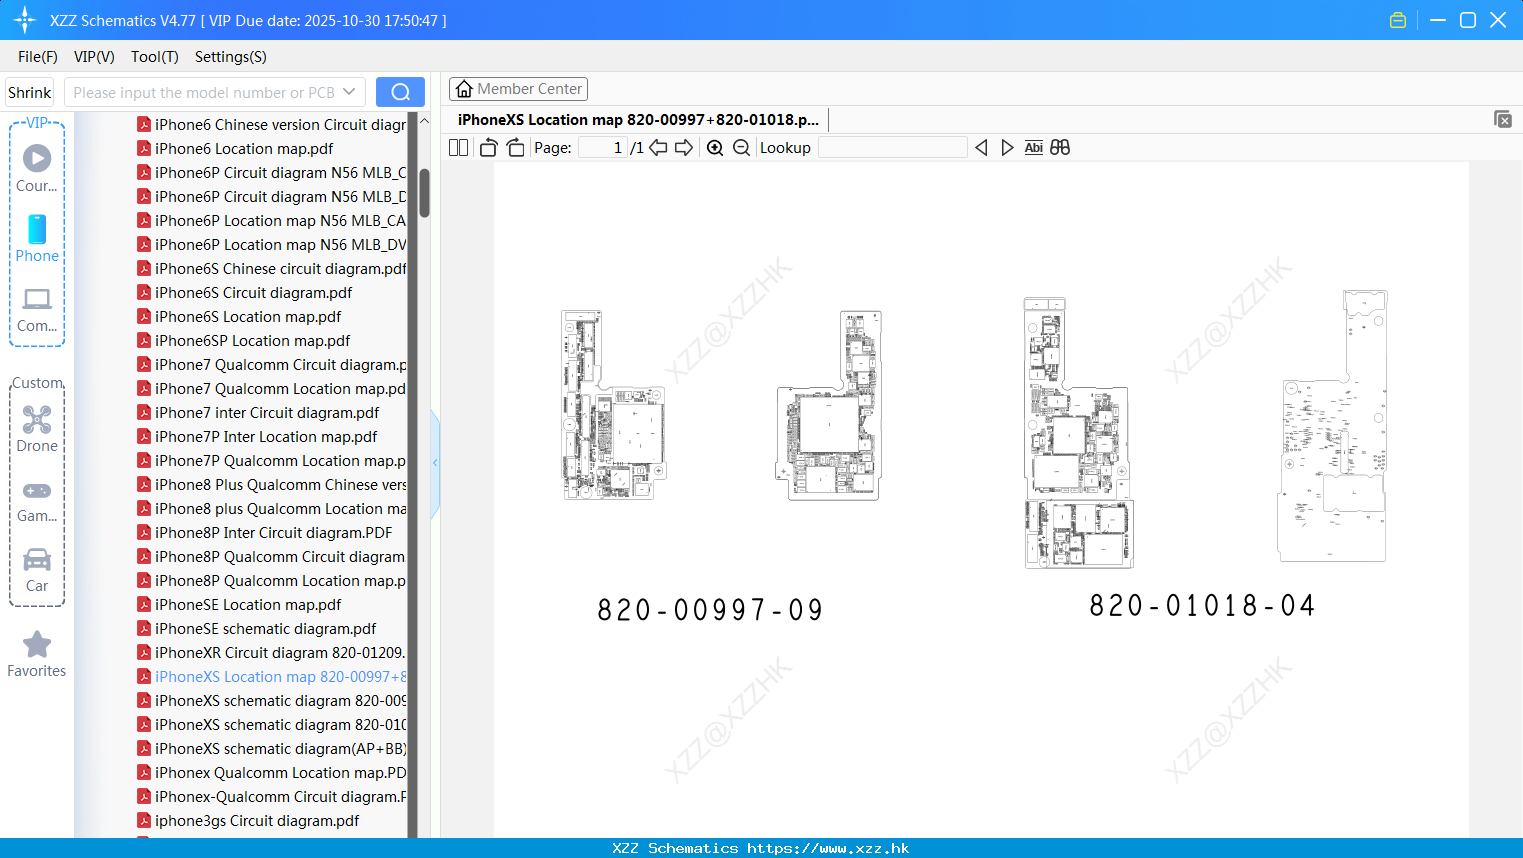This screenshot has height=858, width=1523.
Task: Open iPhoneXS schematic diagram(AP+BB)
Action: pos(271,749)
